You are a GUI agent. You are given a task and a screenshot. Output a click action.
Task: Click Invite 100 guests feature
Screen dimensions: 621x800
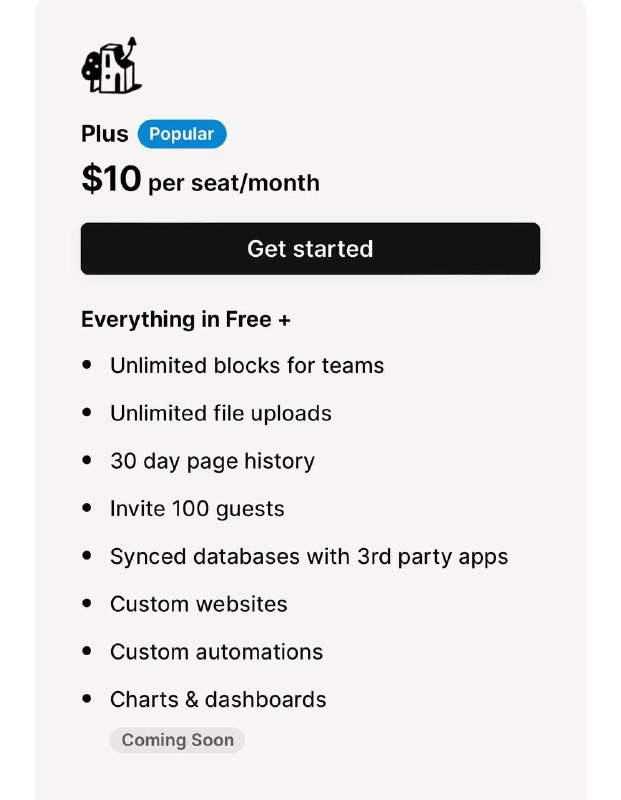tap(197, 509)
